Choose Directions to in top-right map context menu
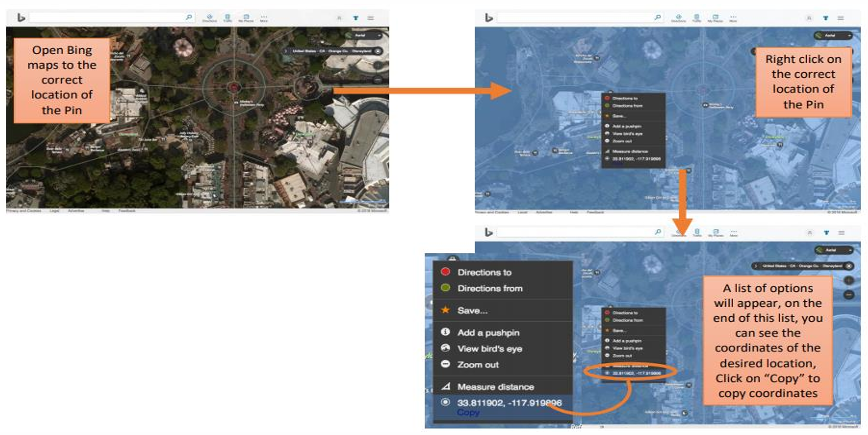 click(633, 99)
